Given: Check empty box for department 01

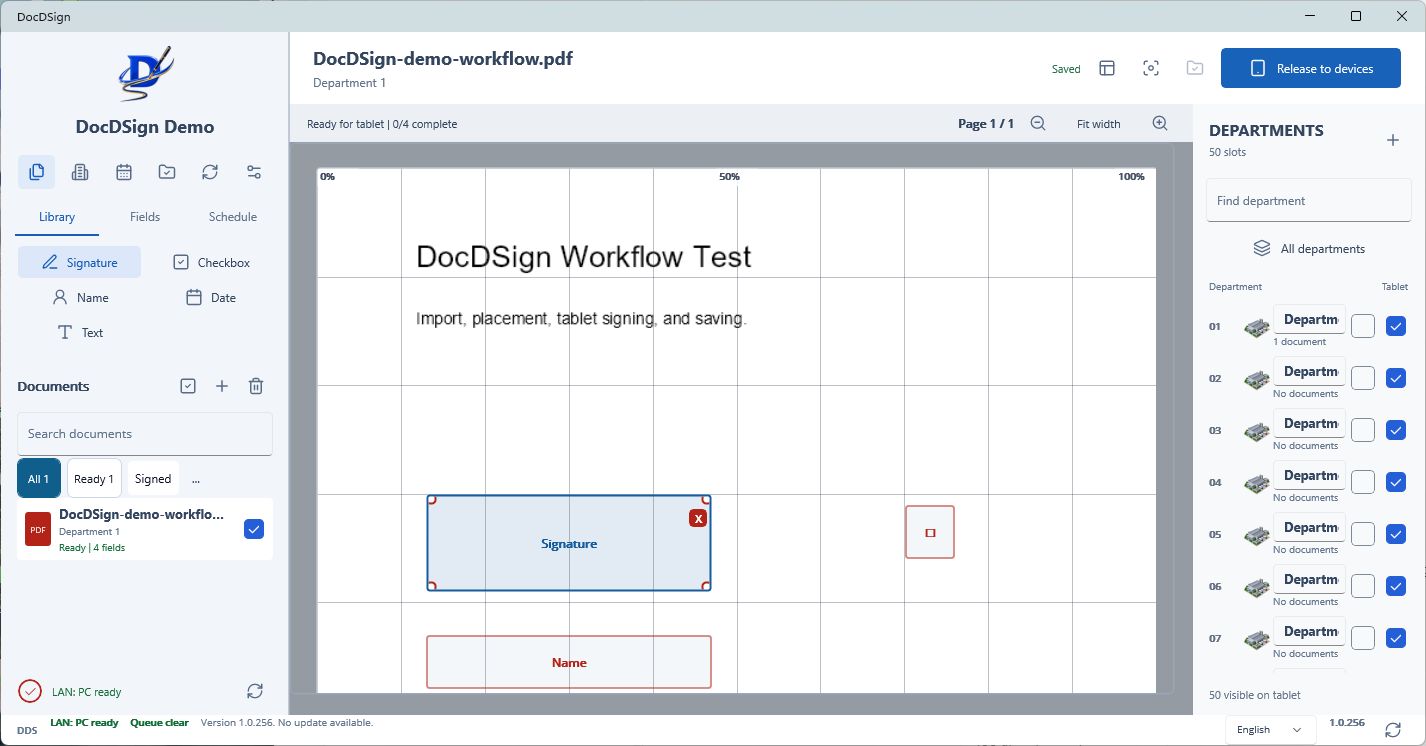Looking at the screenshot, I should [x=1363, y=326].
